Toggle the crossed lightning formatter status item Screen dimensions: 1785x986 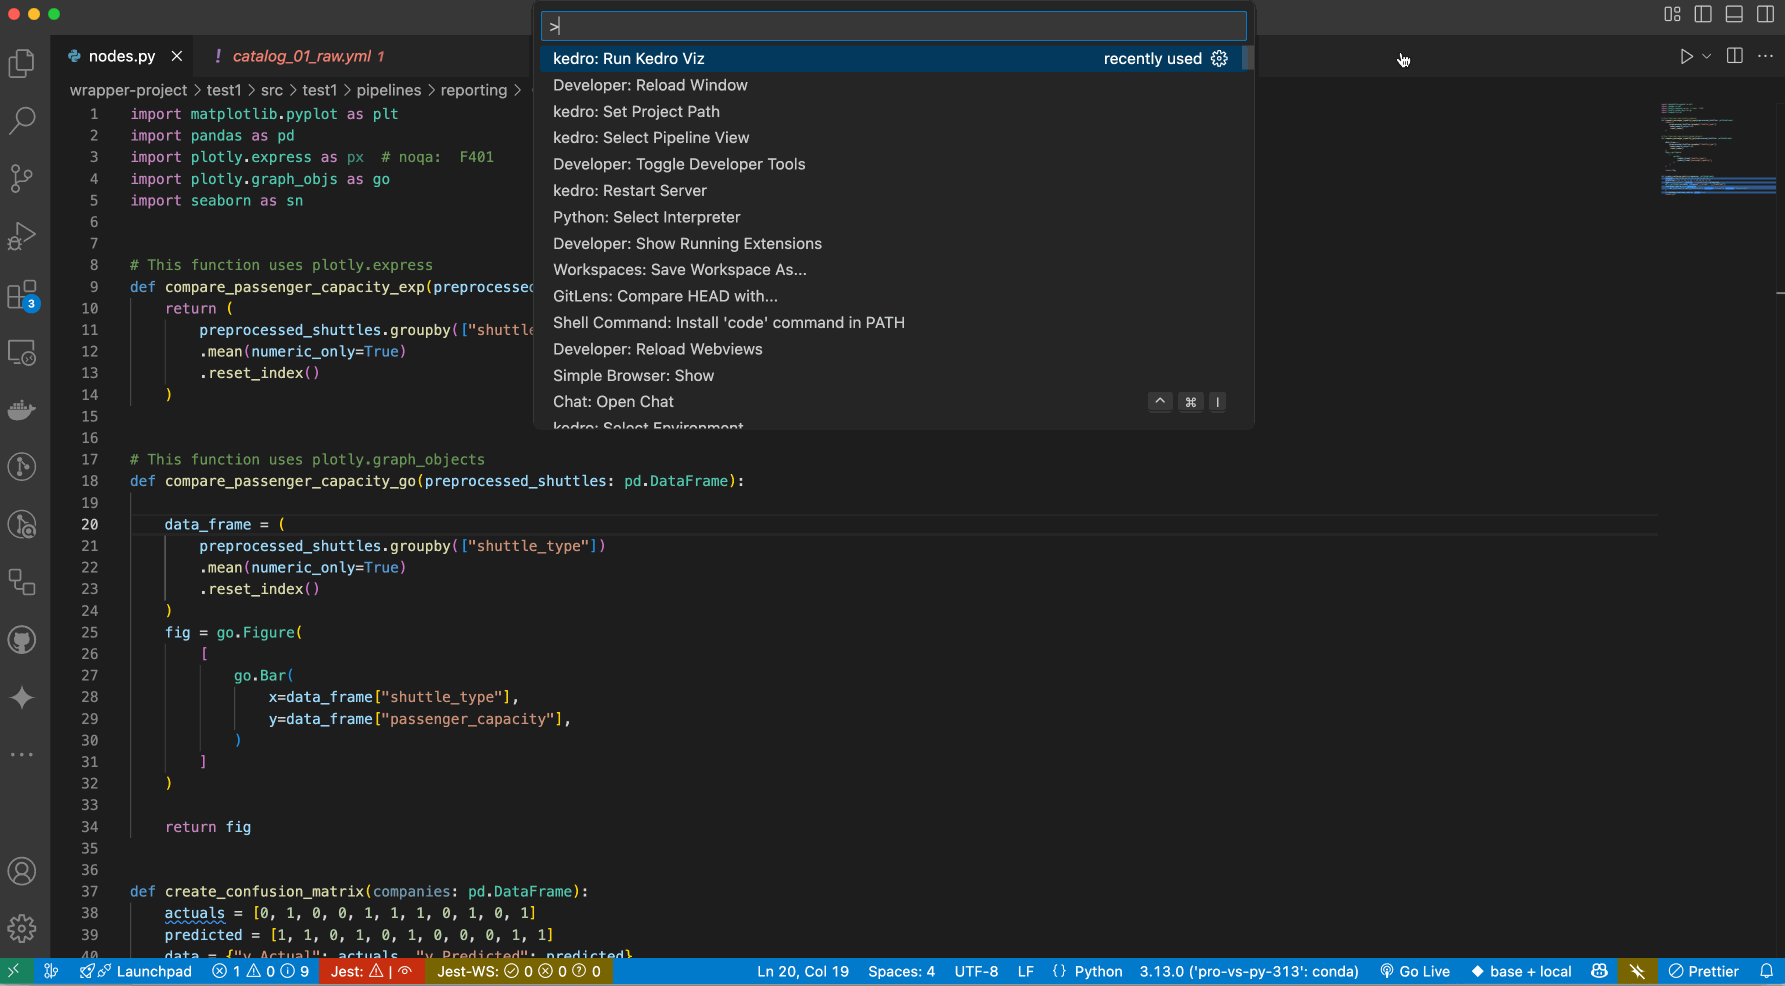(1637, 971)
